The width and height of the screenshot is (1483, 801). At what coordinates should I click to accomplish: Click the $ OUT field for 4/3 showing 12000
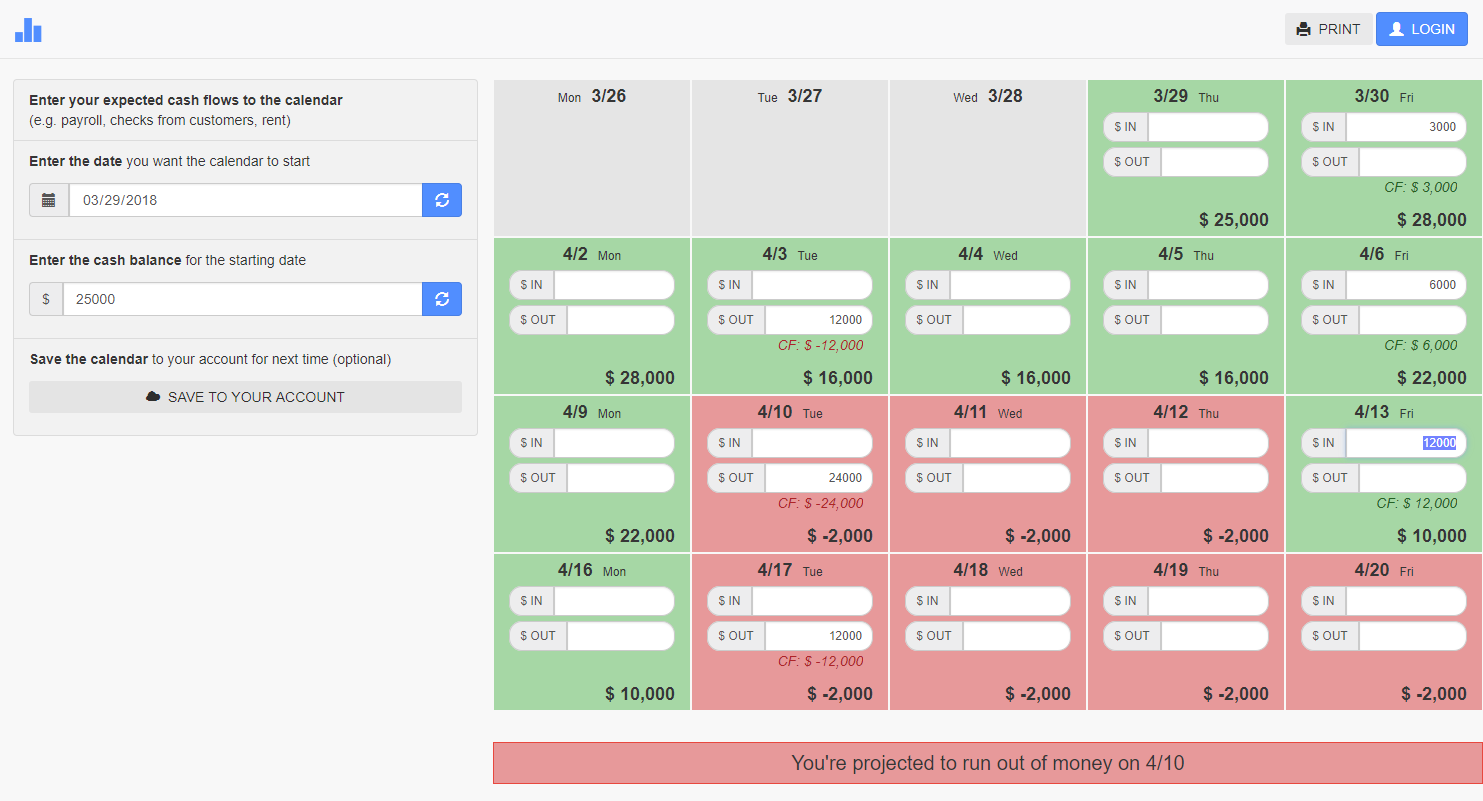(x=818, y=320)
